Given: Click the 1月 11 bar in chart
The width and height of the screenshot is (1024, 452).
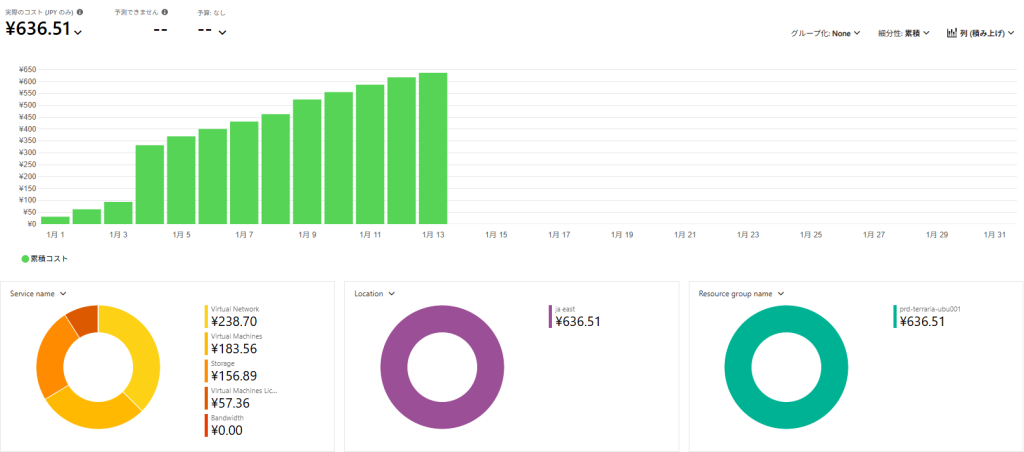Looking at the screenshot, I should point(370,154).
